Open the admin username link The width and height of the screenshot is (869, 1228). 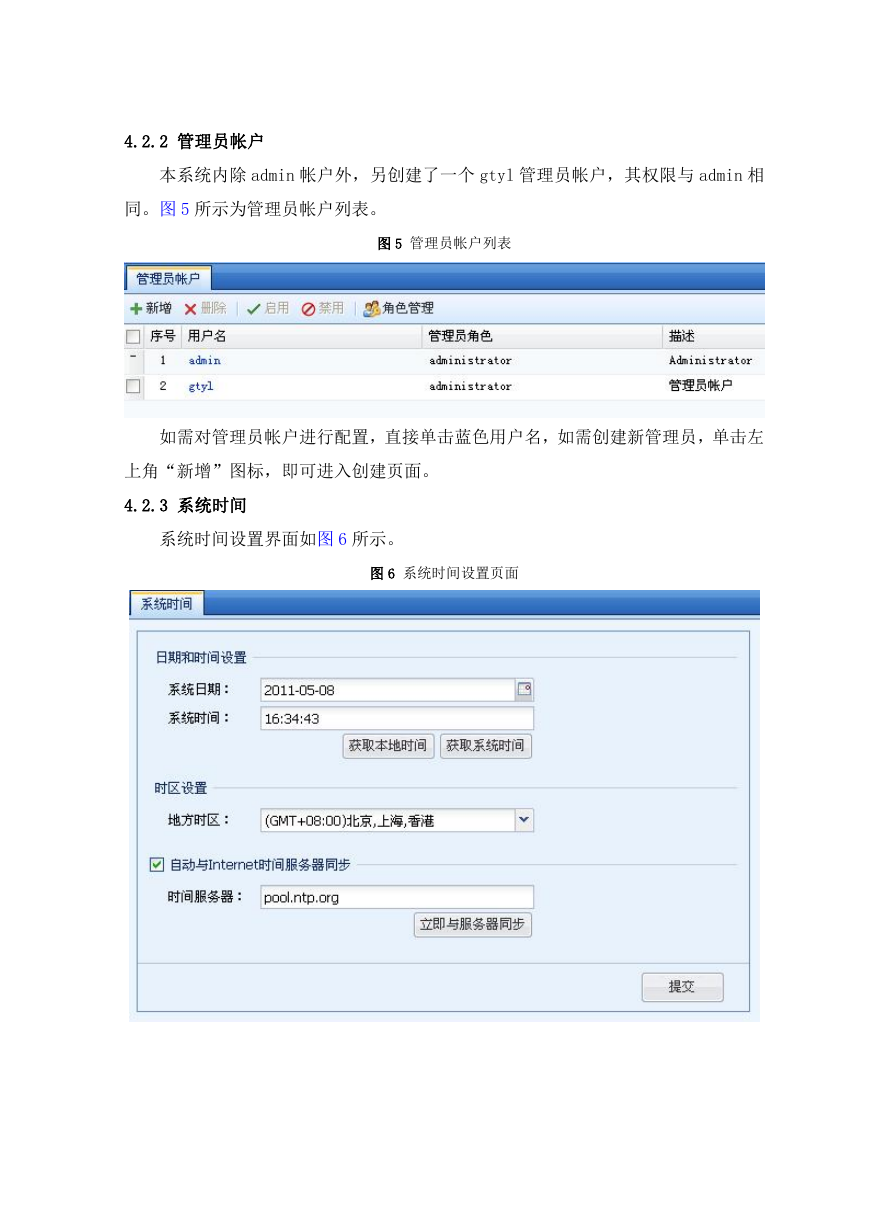point(205,360)
